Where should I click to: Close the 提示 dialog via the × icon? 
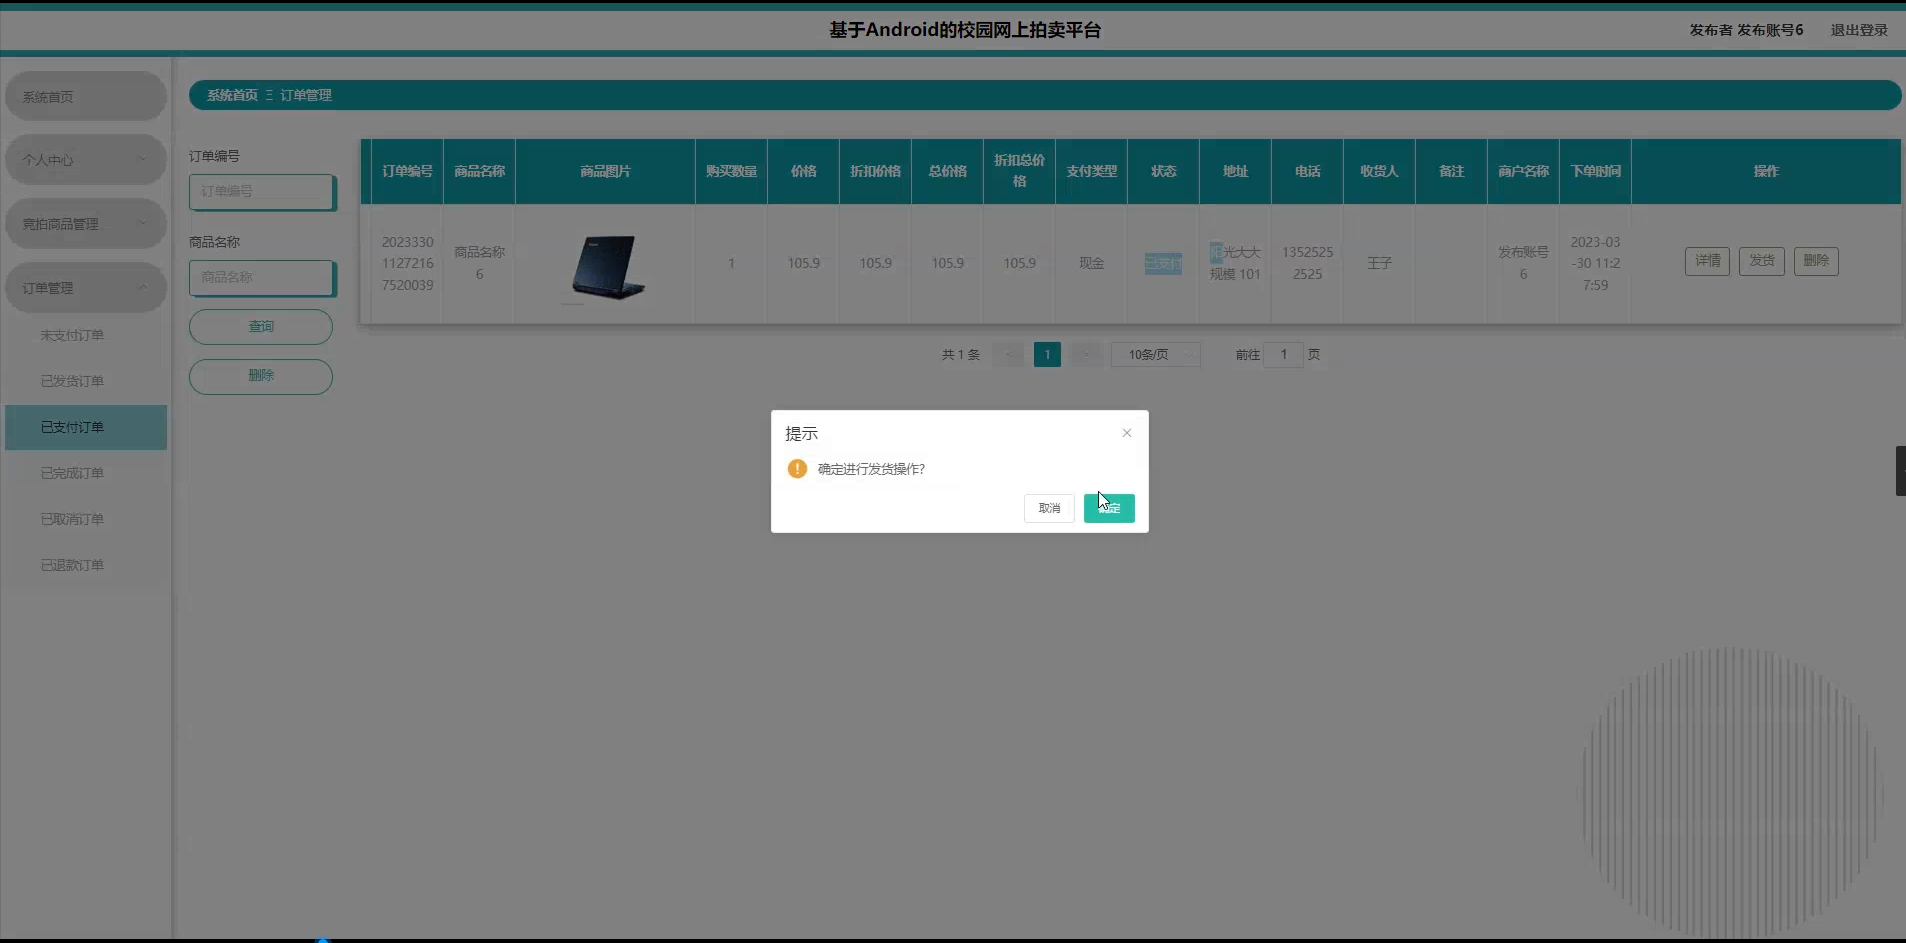[x=1125, y=433]
